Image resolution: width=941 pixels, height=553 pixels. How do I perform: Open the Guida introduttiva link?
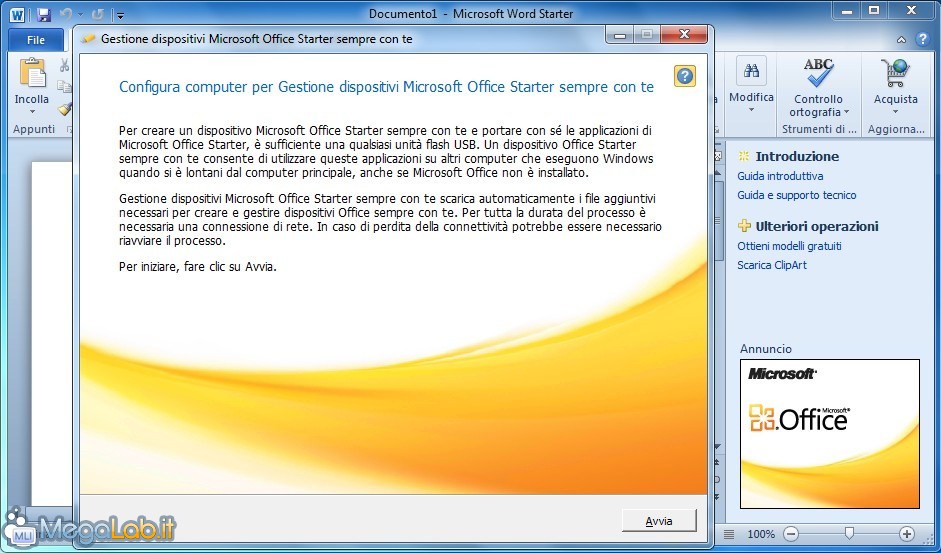780,176
